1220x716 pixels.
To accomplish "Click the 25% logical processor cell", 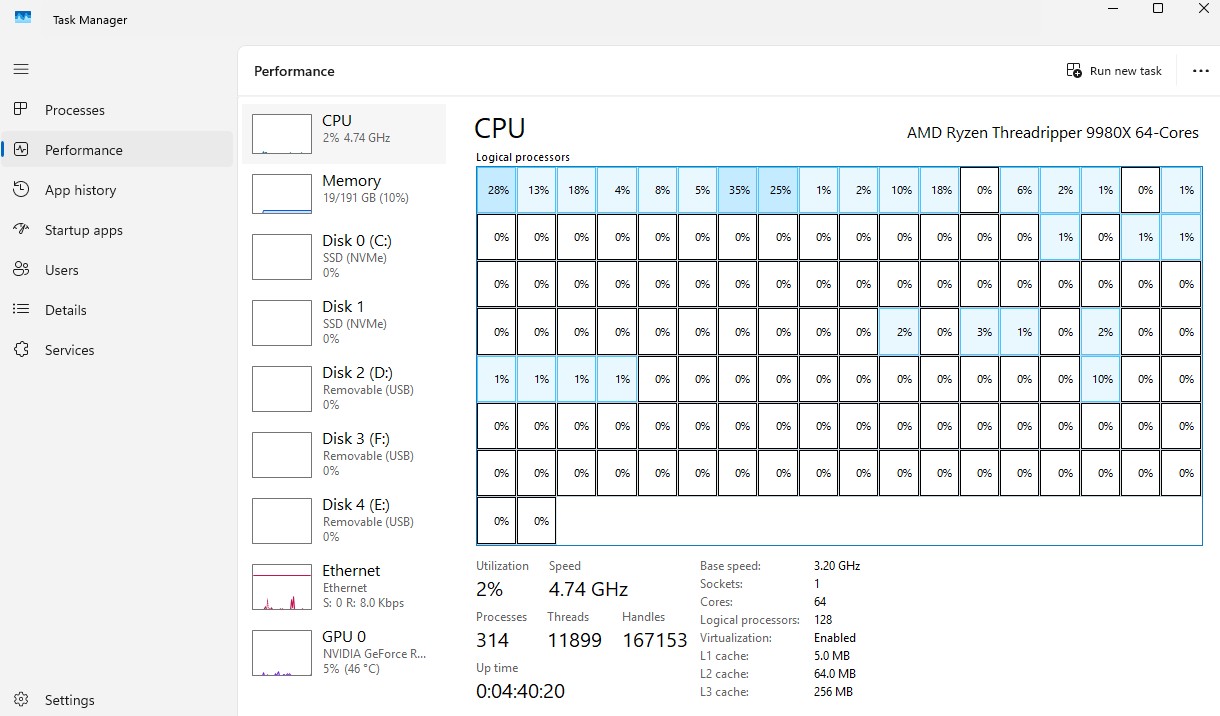I will coord(778,190).
